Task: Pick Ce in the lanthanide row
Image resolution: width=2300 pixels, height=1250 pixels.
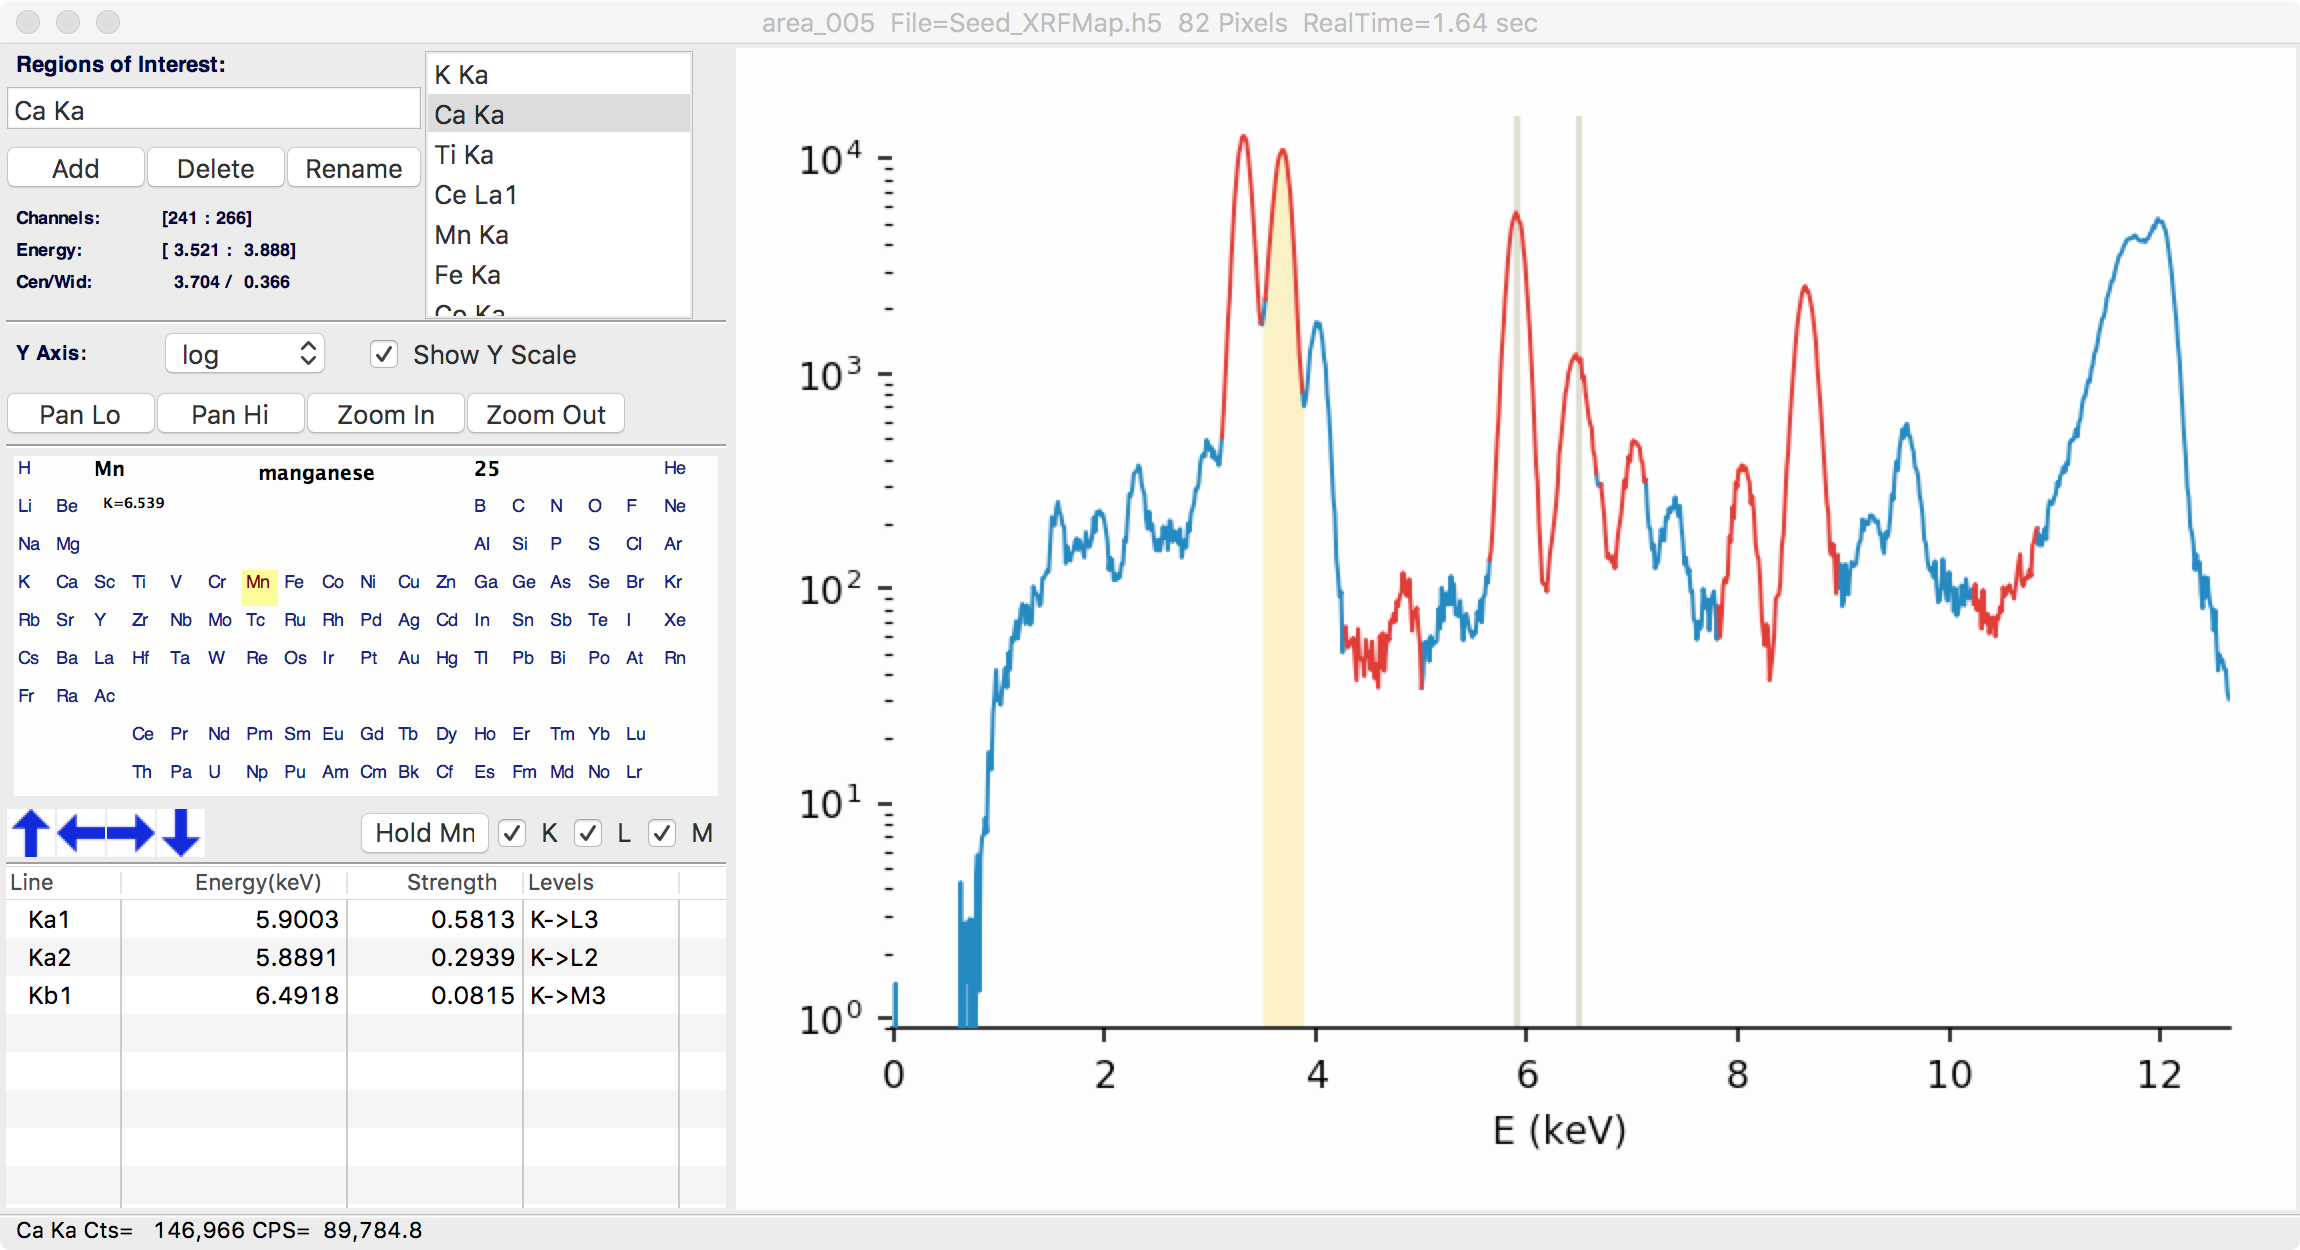Action: [x=143, y=734]
